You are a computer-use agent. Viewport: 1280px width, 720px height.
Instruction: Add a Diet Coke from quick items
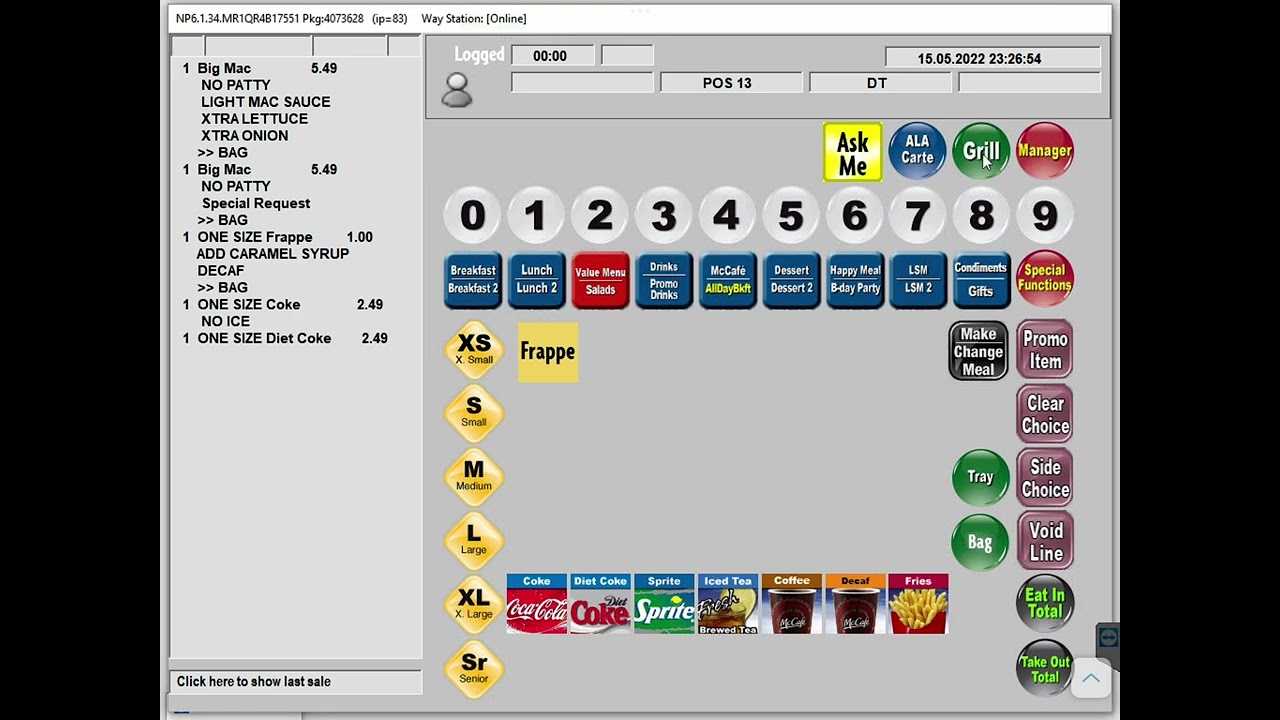pos(600,604)
